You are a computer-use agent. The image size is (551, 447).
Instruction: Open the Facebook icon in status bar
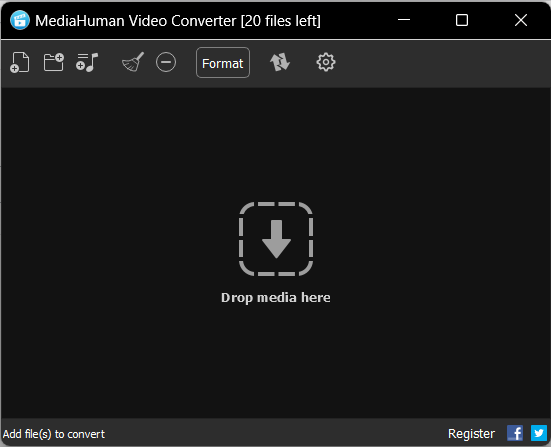515,433
